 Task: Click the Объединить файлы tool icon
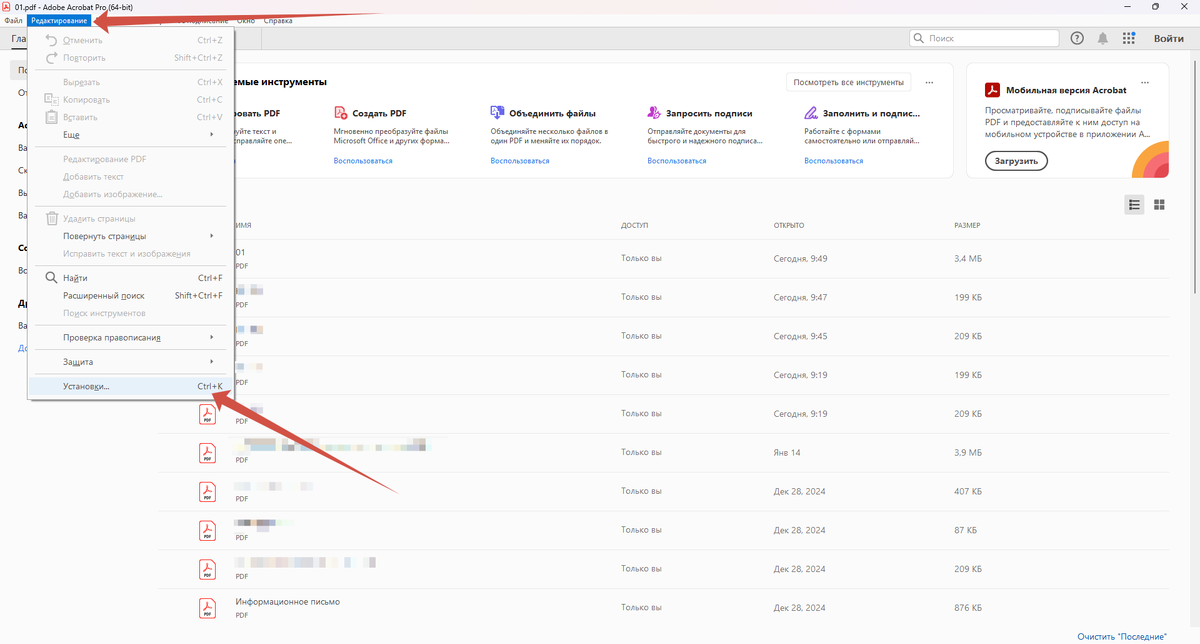point(497,113)
